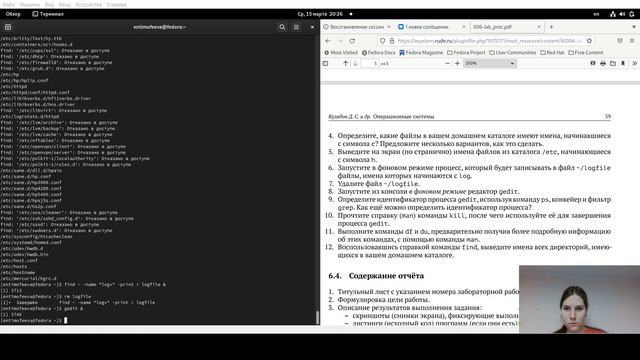
Task: Open GNOME Activities overview button
Action: [13, 14]
